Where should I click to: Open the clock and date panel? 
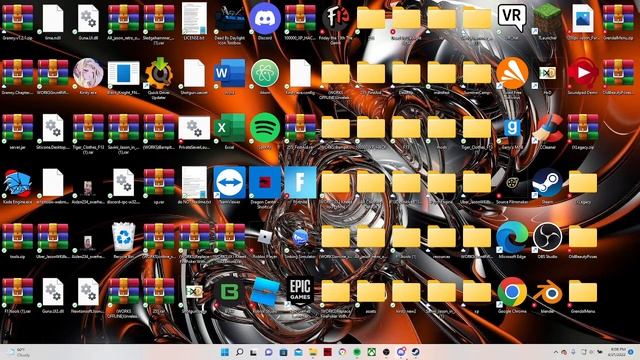coord(617,352)
